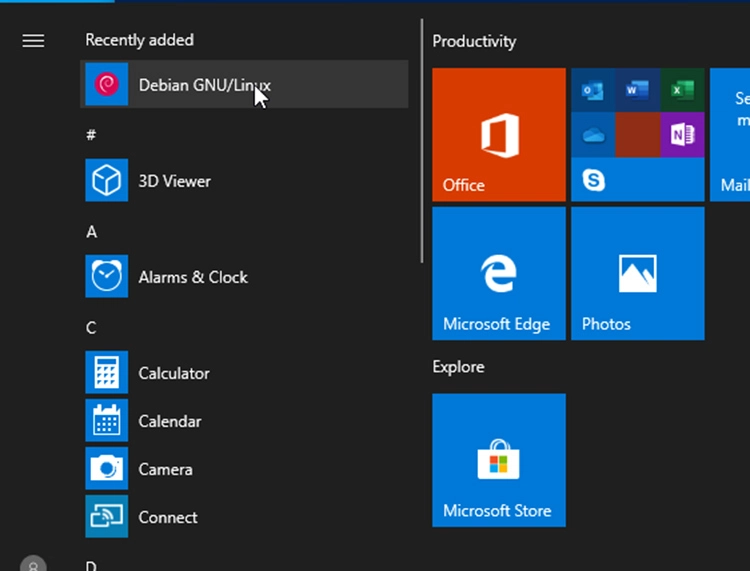Image resolution: width=750 pixels, height=571 pixels.
Task: Launch Debian GNU/Linux from Recently added
Action: tap(244, 84)
